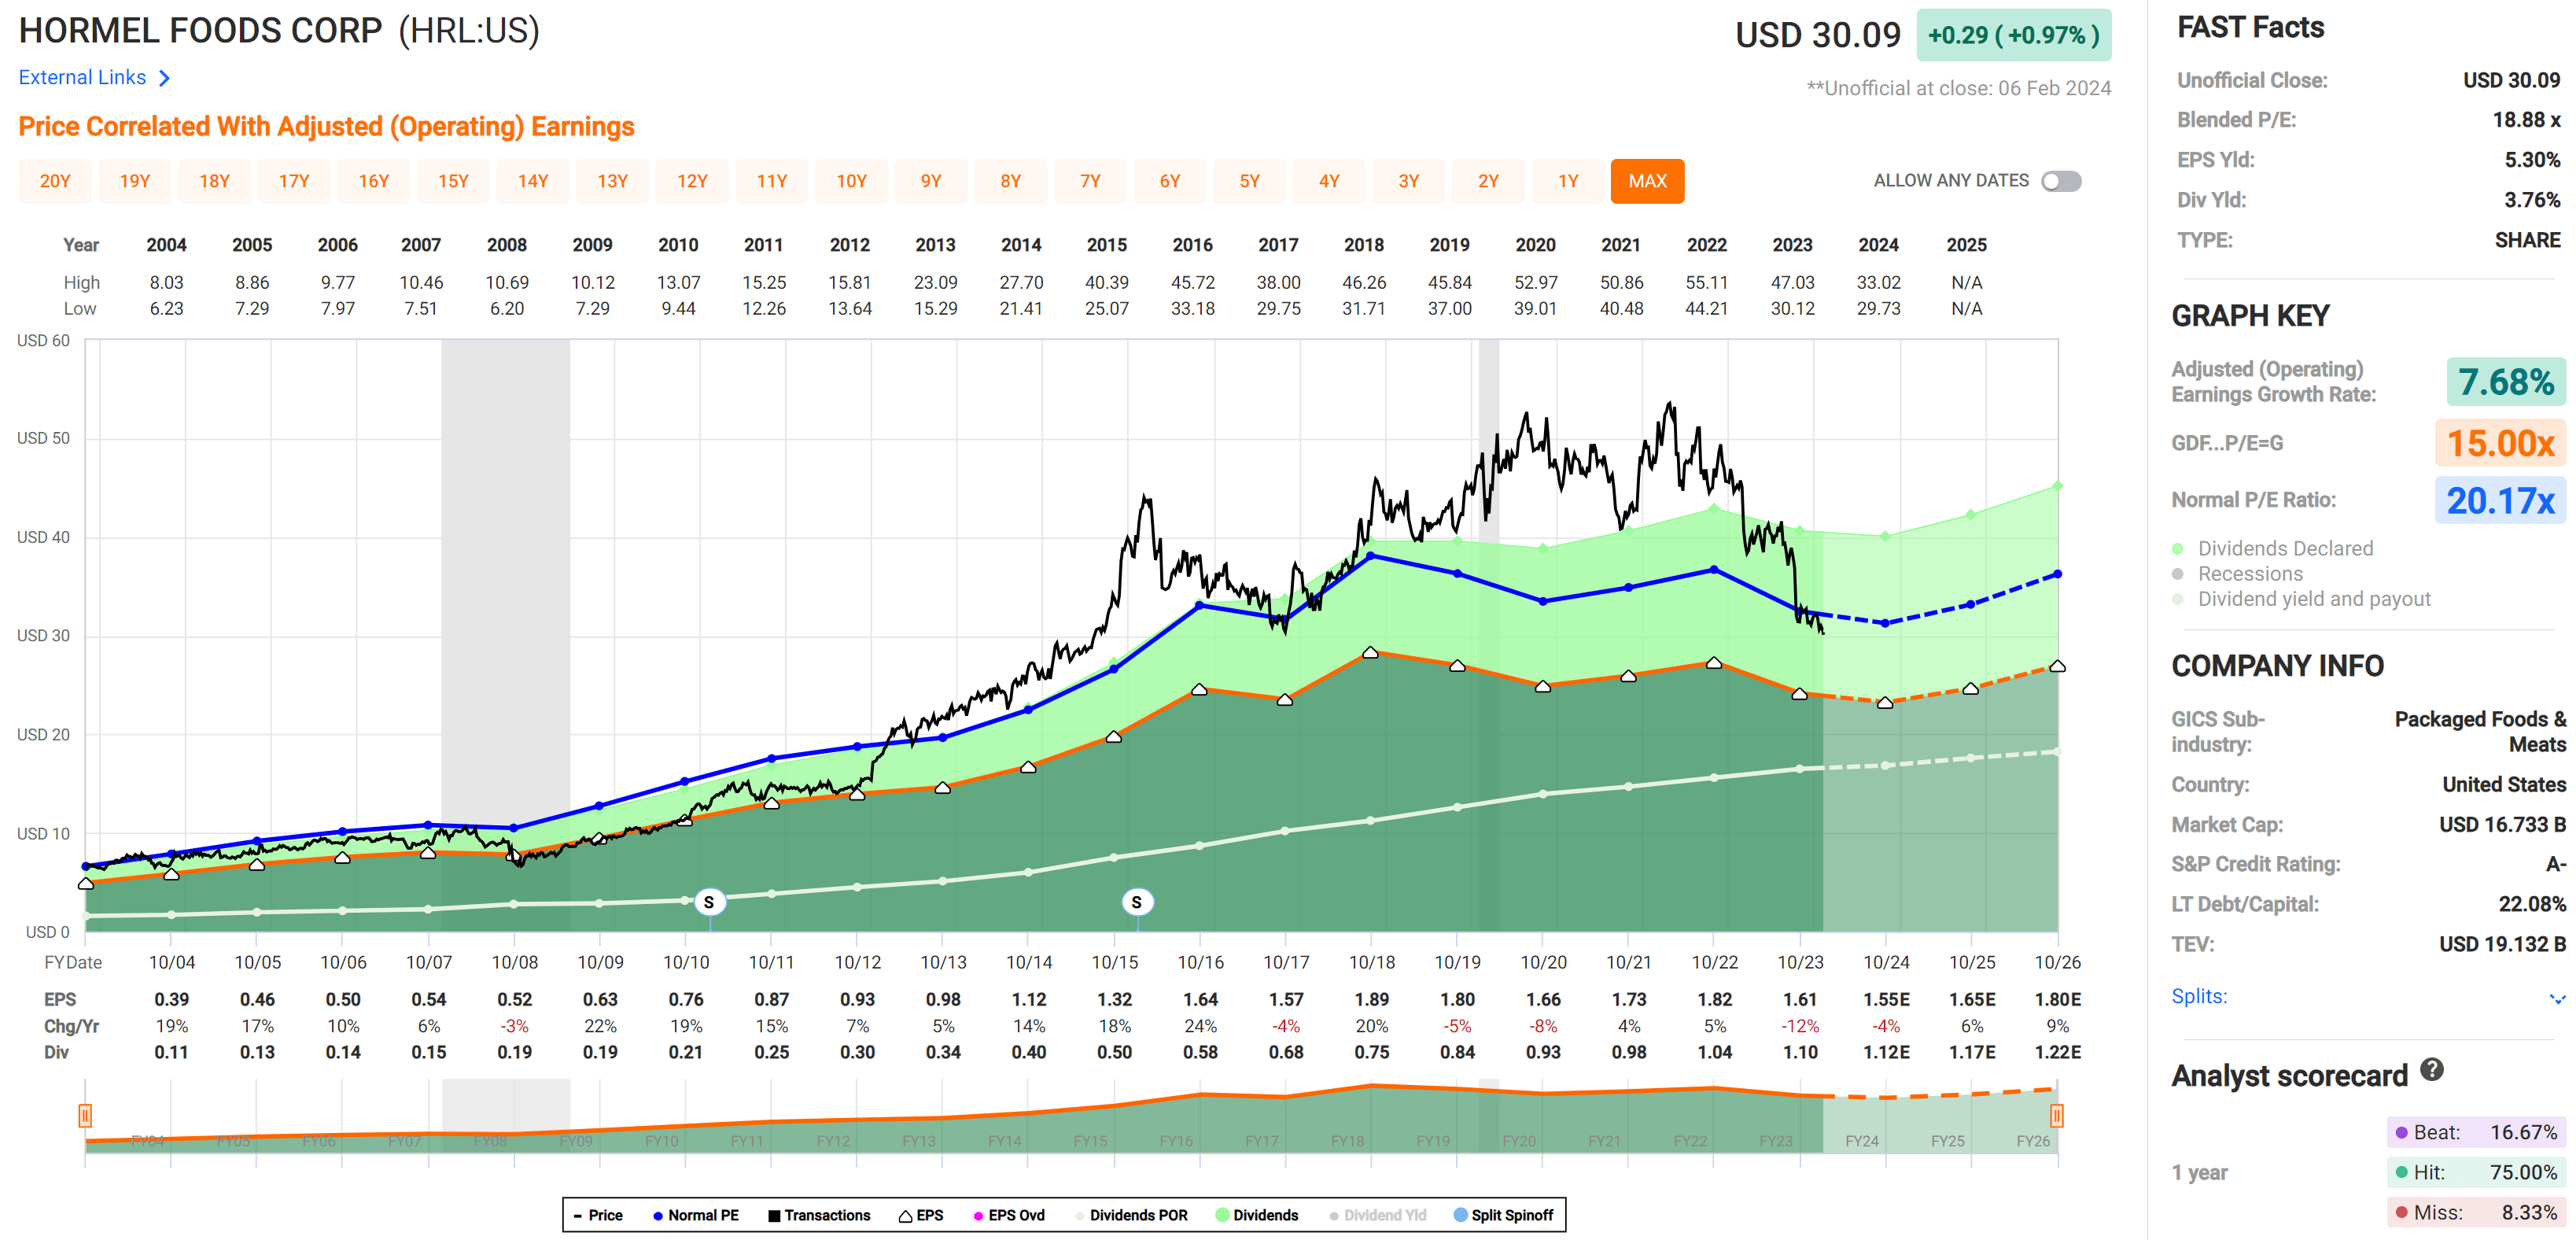
Task: Select the MAX time range tab
Action: click(1647, 181)
